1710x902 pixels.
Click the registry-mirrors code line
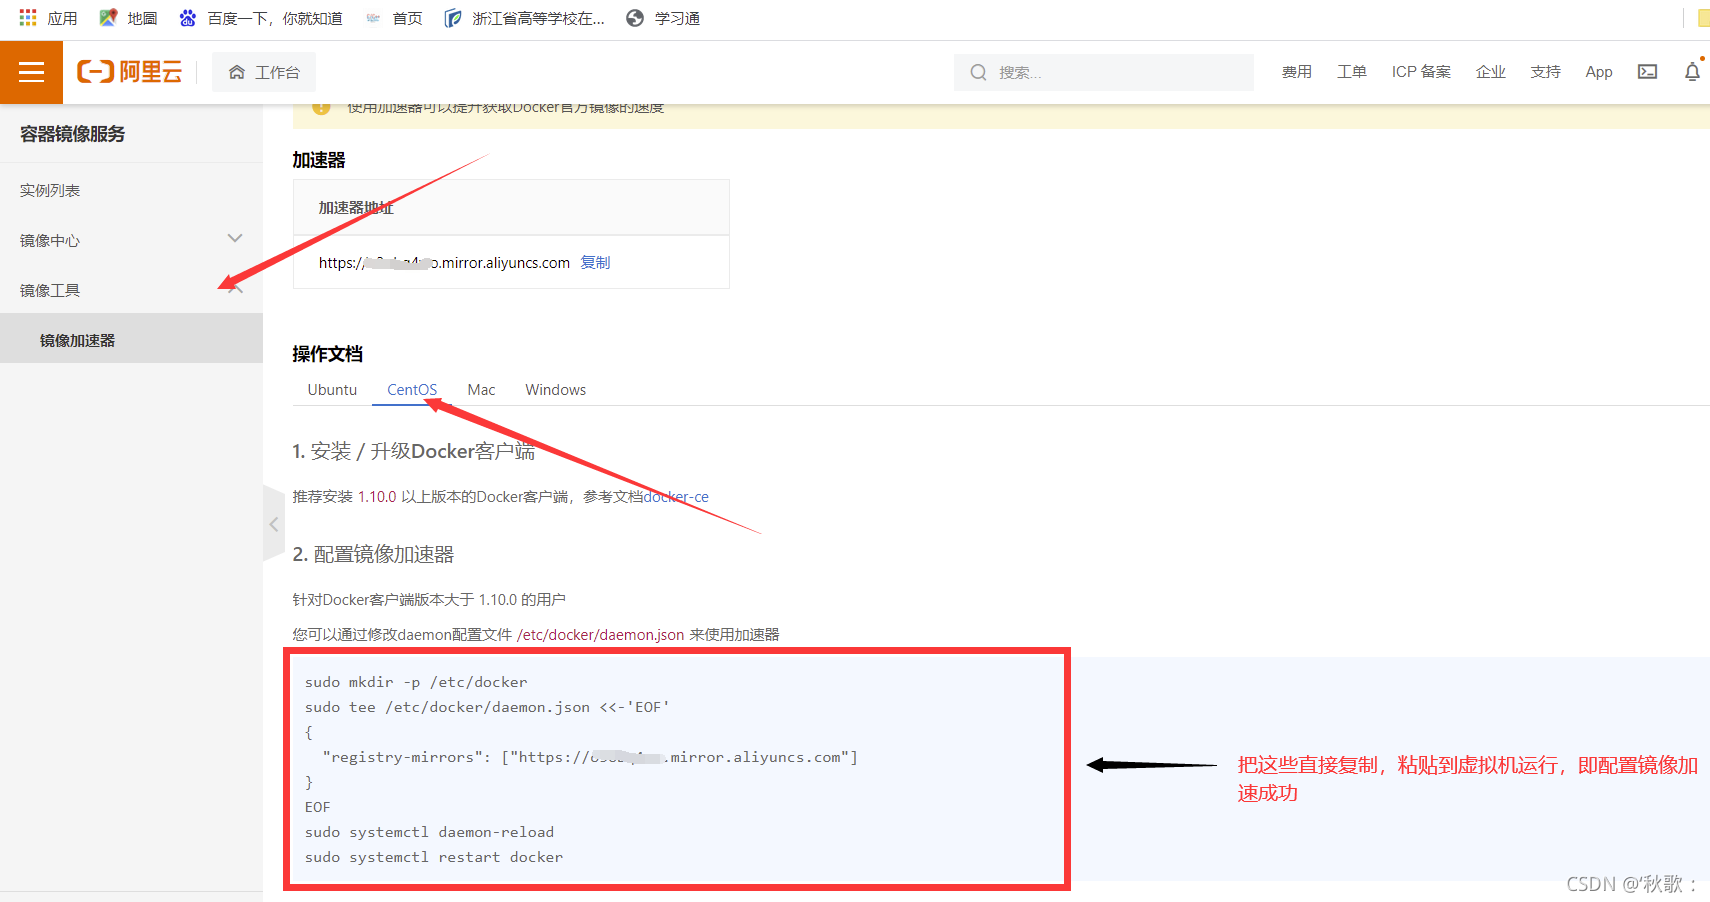[x=590, y=757]
